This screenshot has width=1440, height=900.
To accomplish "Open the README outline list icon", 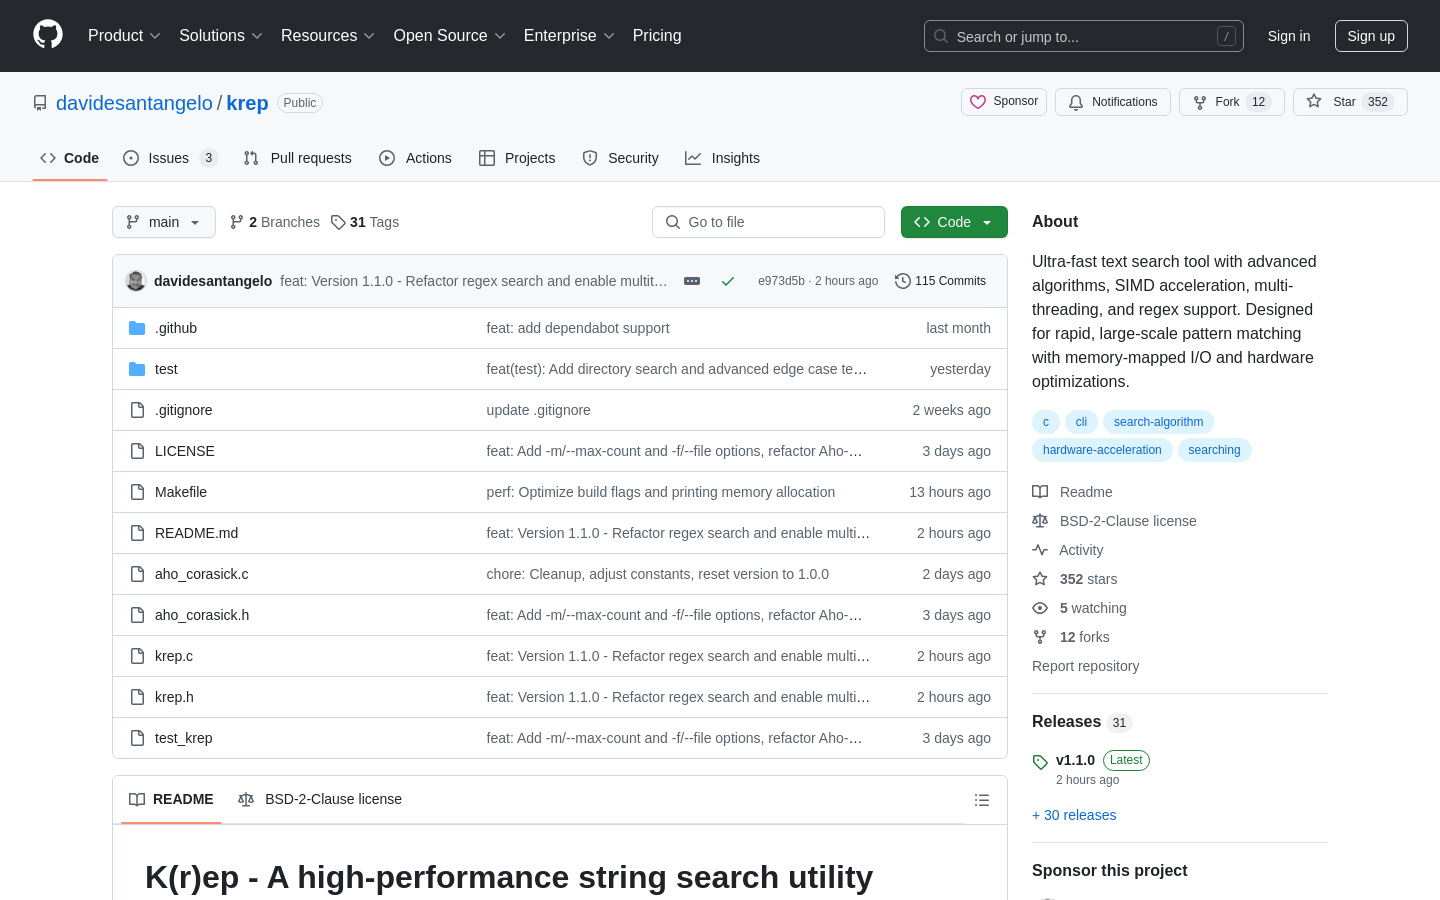I will coord(982,800).
